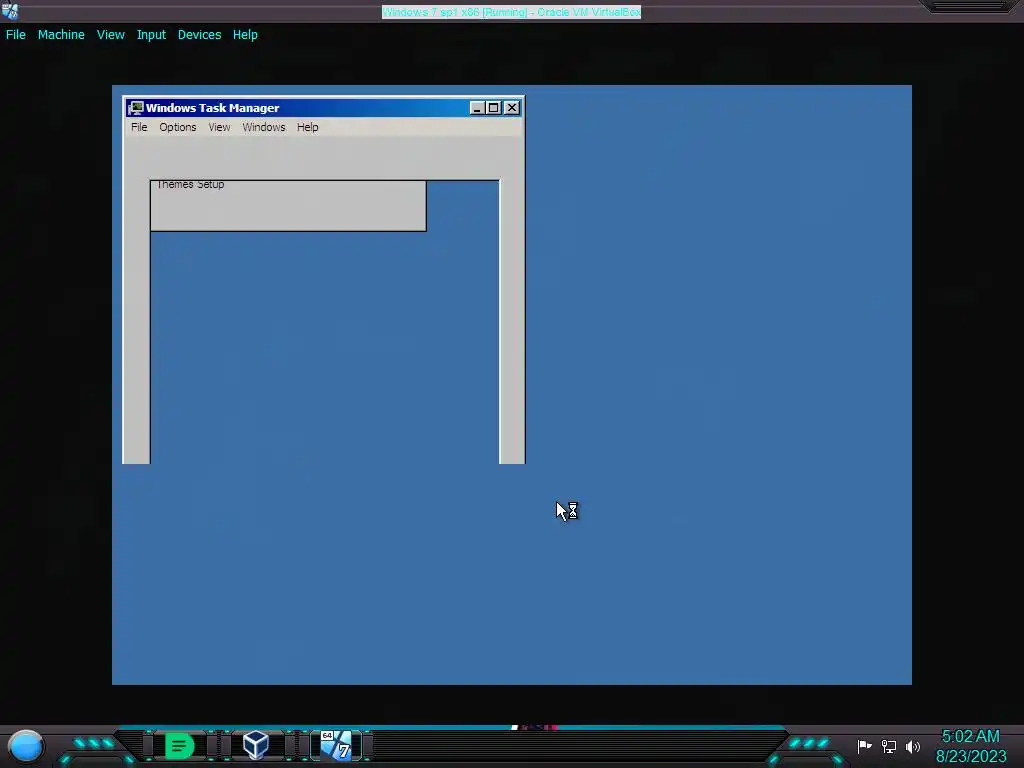Close the Windows Task Manager window

512,108
